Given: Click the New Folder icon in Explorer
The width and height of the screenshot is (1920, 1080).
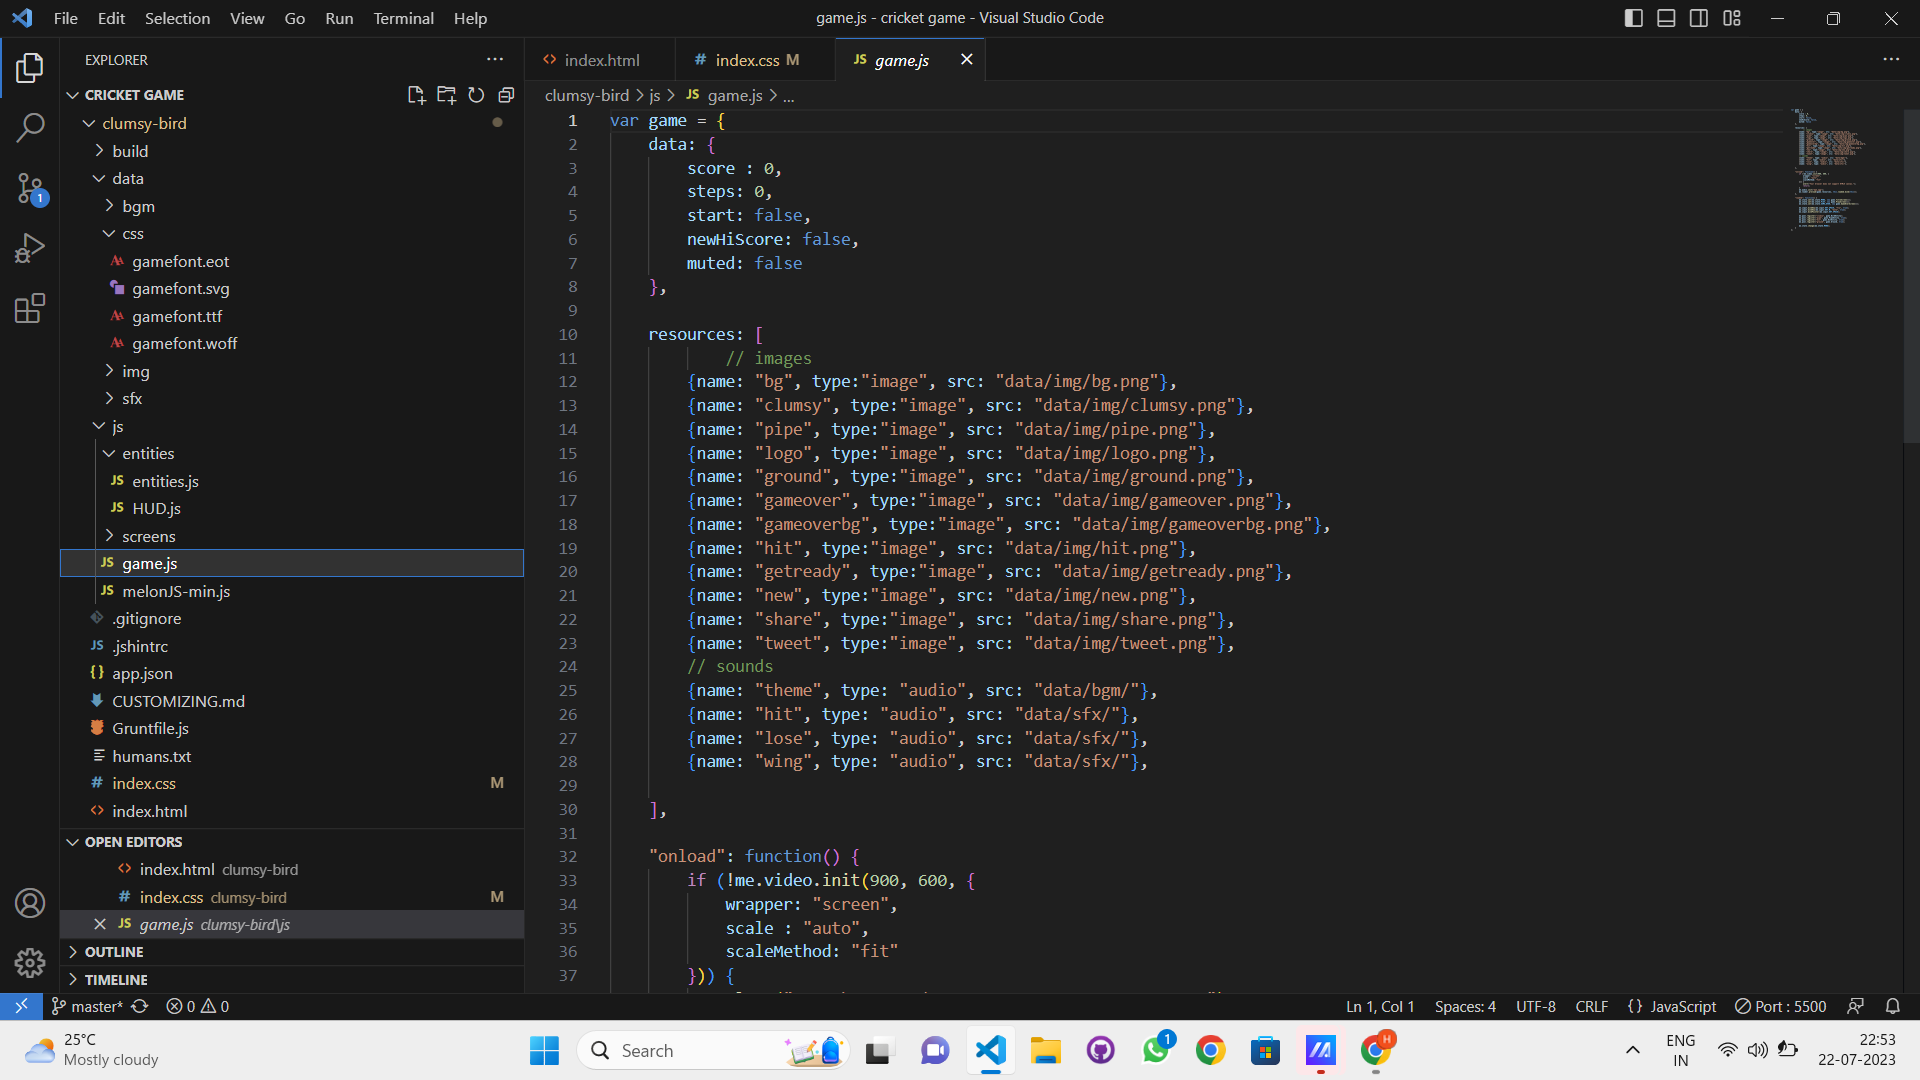Looking at the screenshot, I should [446, 95].
